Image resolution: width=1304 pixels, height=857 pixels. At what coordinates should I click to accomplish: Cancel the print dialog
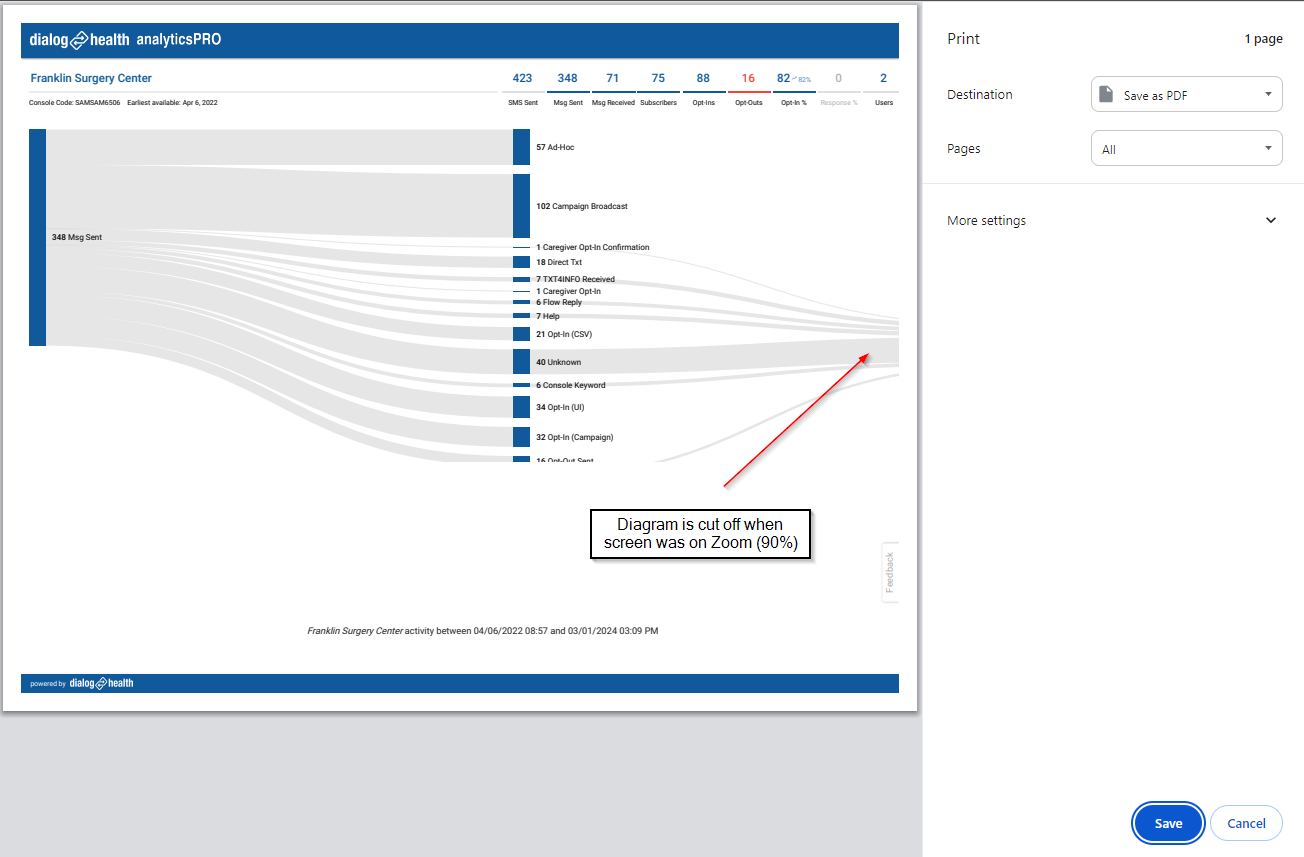[1246, 824]
